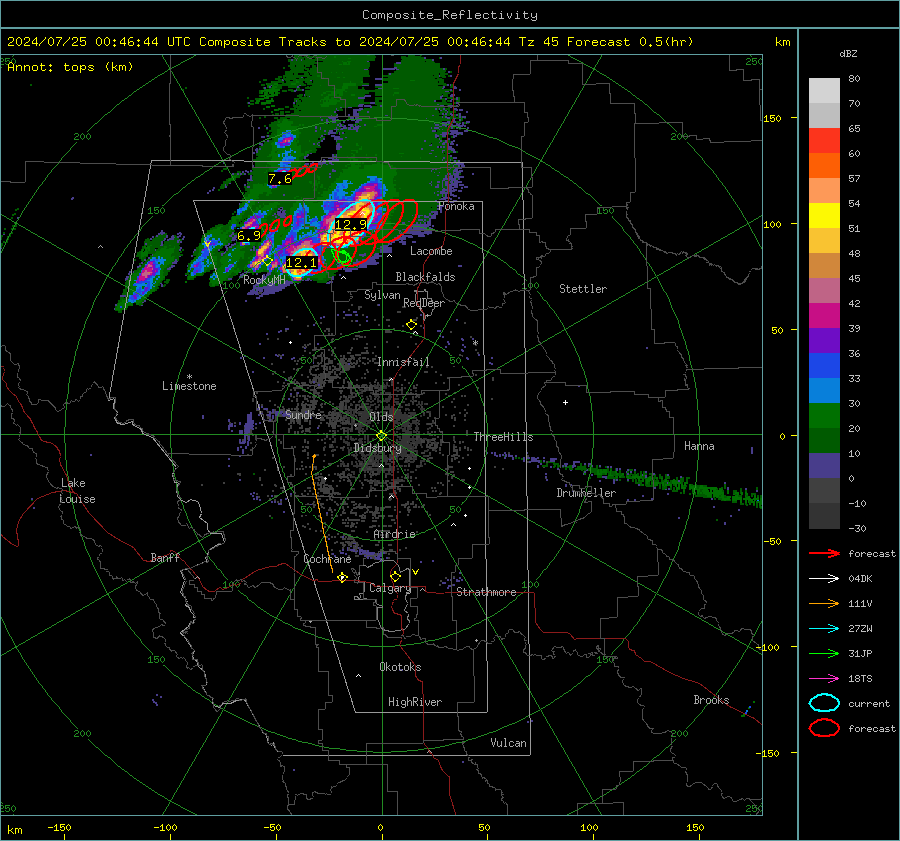
Task: Click the -30 dBZ dark gray swatch
Action: click(824, 515)
